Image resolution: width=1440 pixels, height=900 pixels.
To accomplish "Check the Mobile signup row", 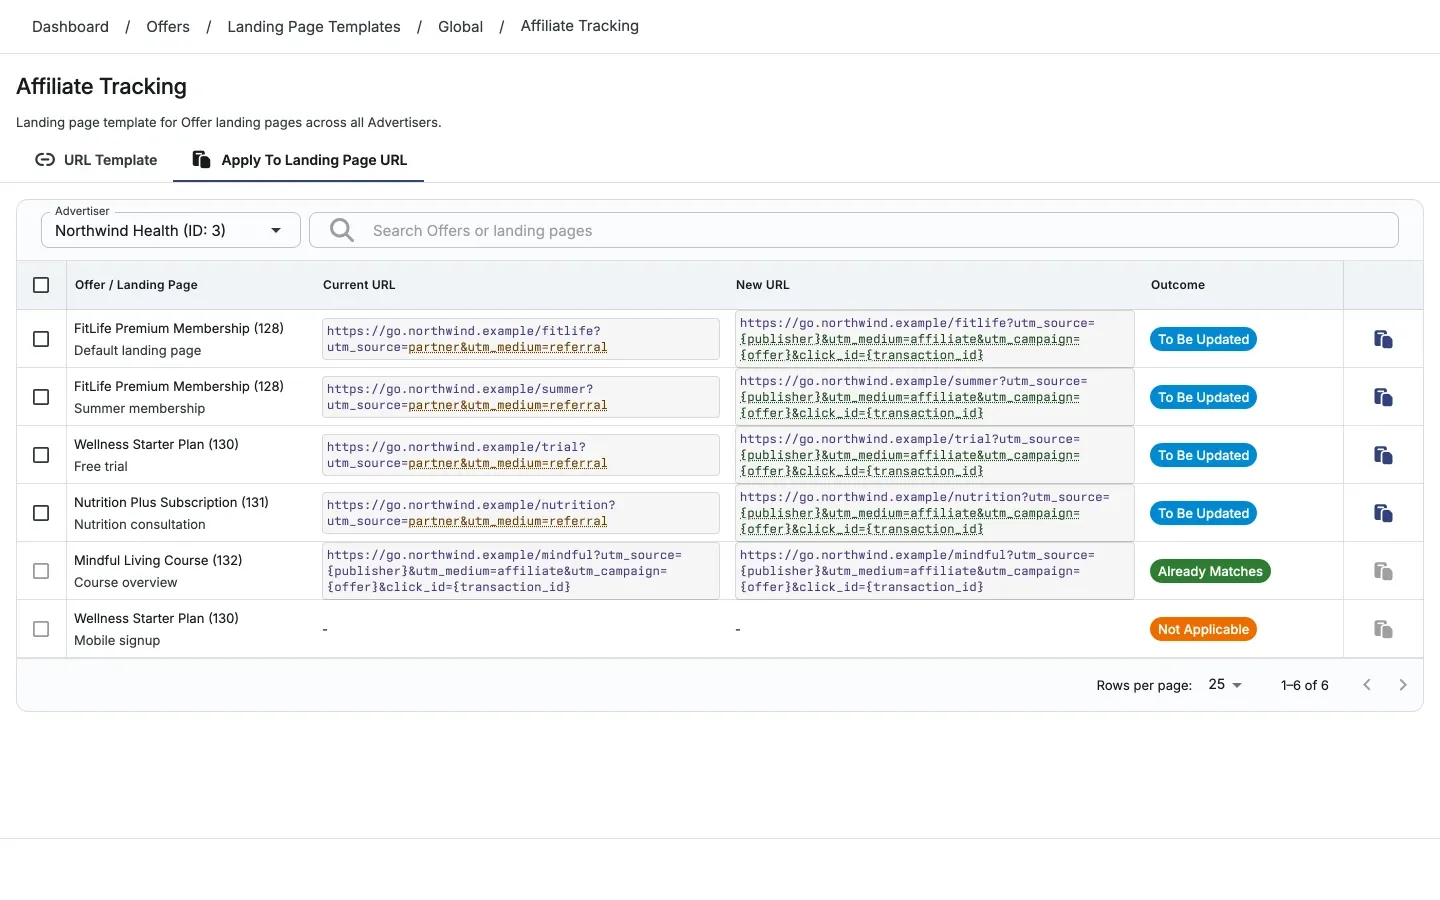I will [x=41, y=629].
